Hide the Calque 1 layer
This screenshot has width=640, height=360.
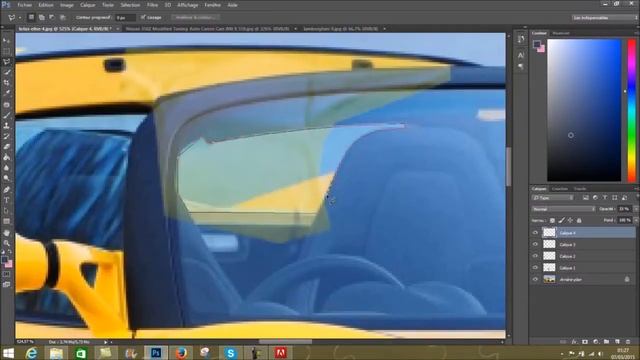[x=535, y=267]
